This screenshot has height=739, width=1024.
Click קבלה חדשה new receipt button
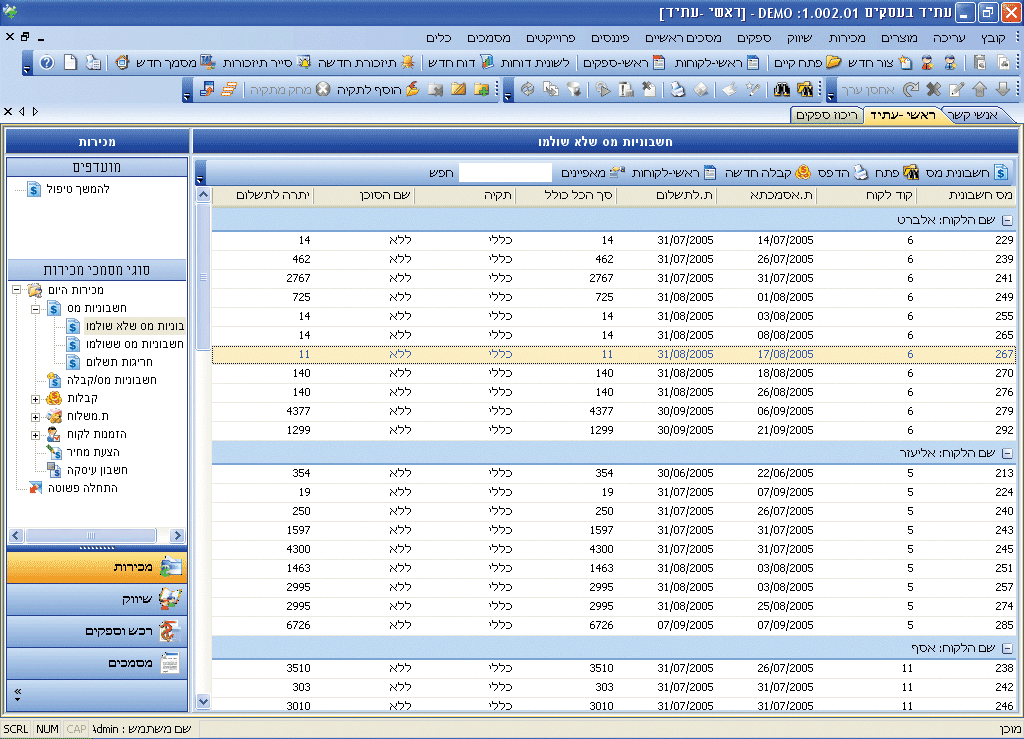767,172
